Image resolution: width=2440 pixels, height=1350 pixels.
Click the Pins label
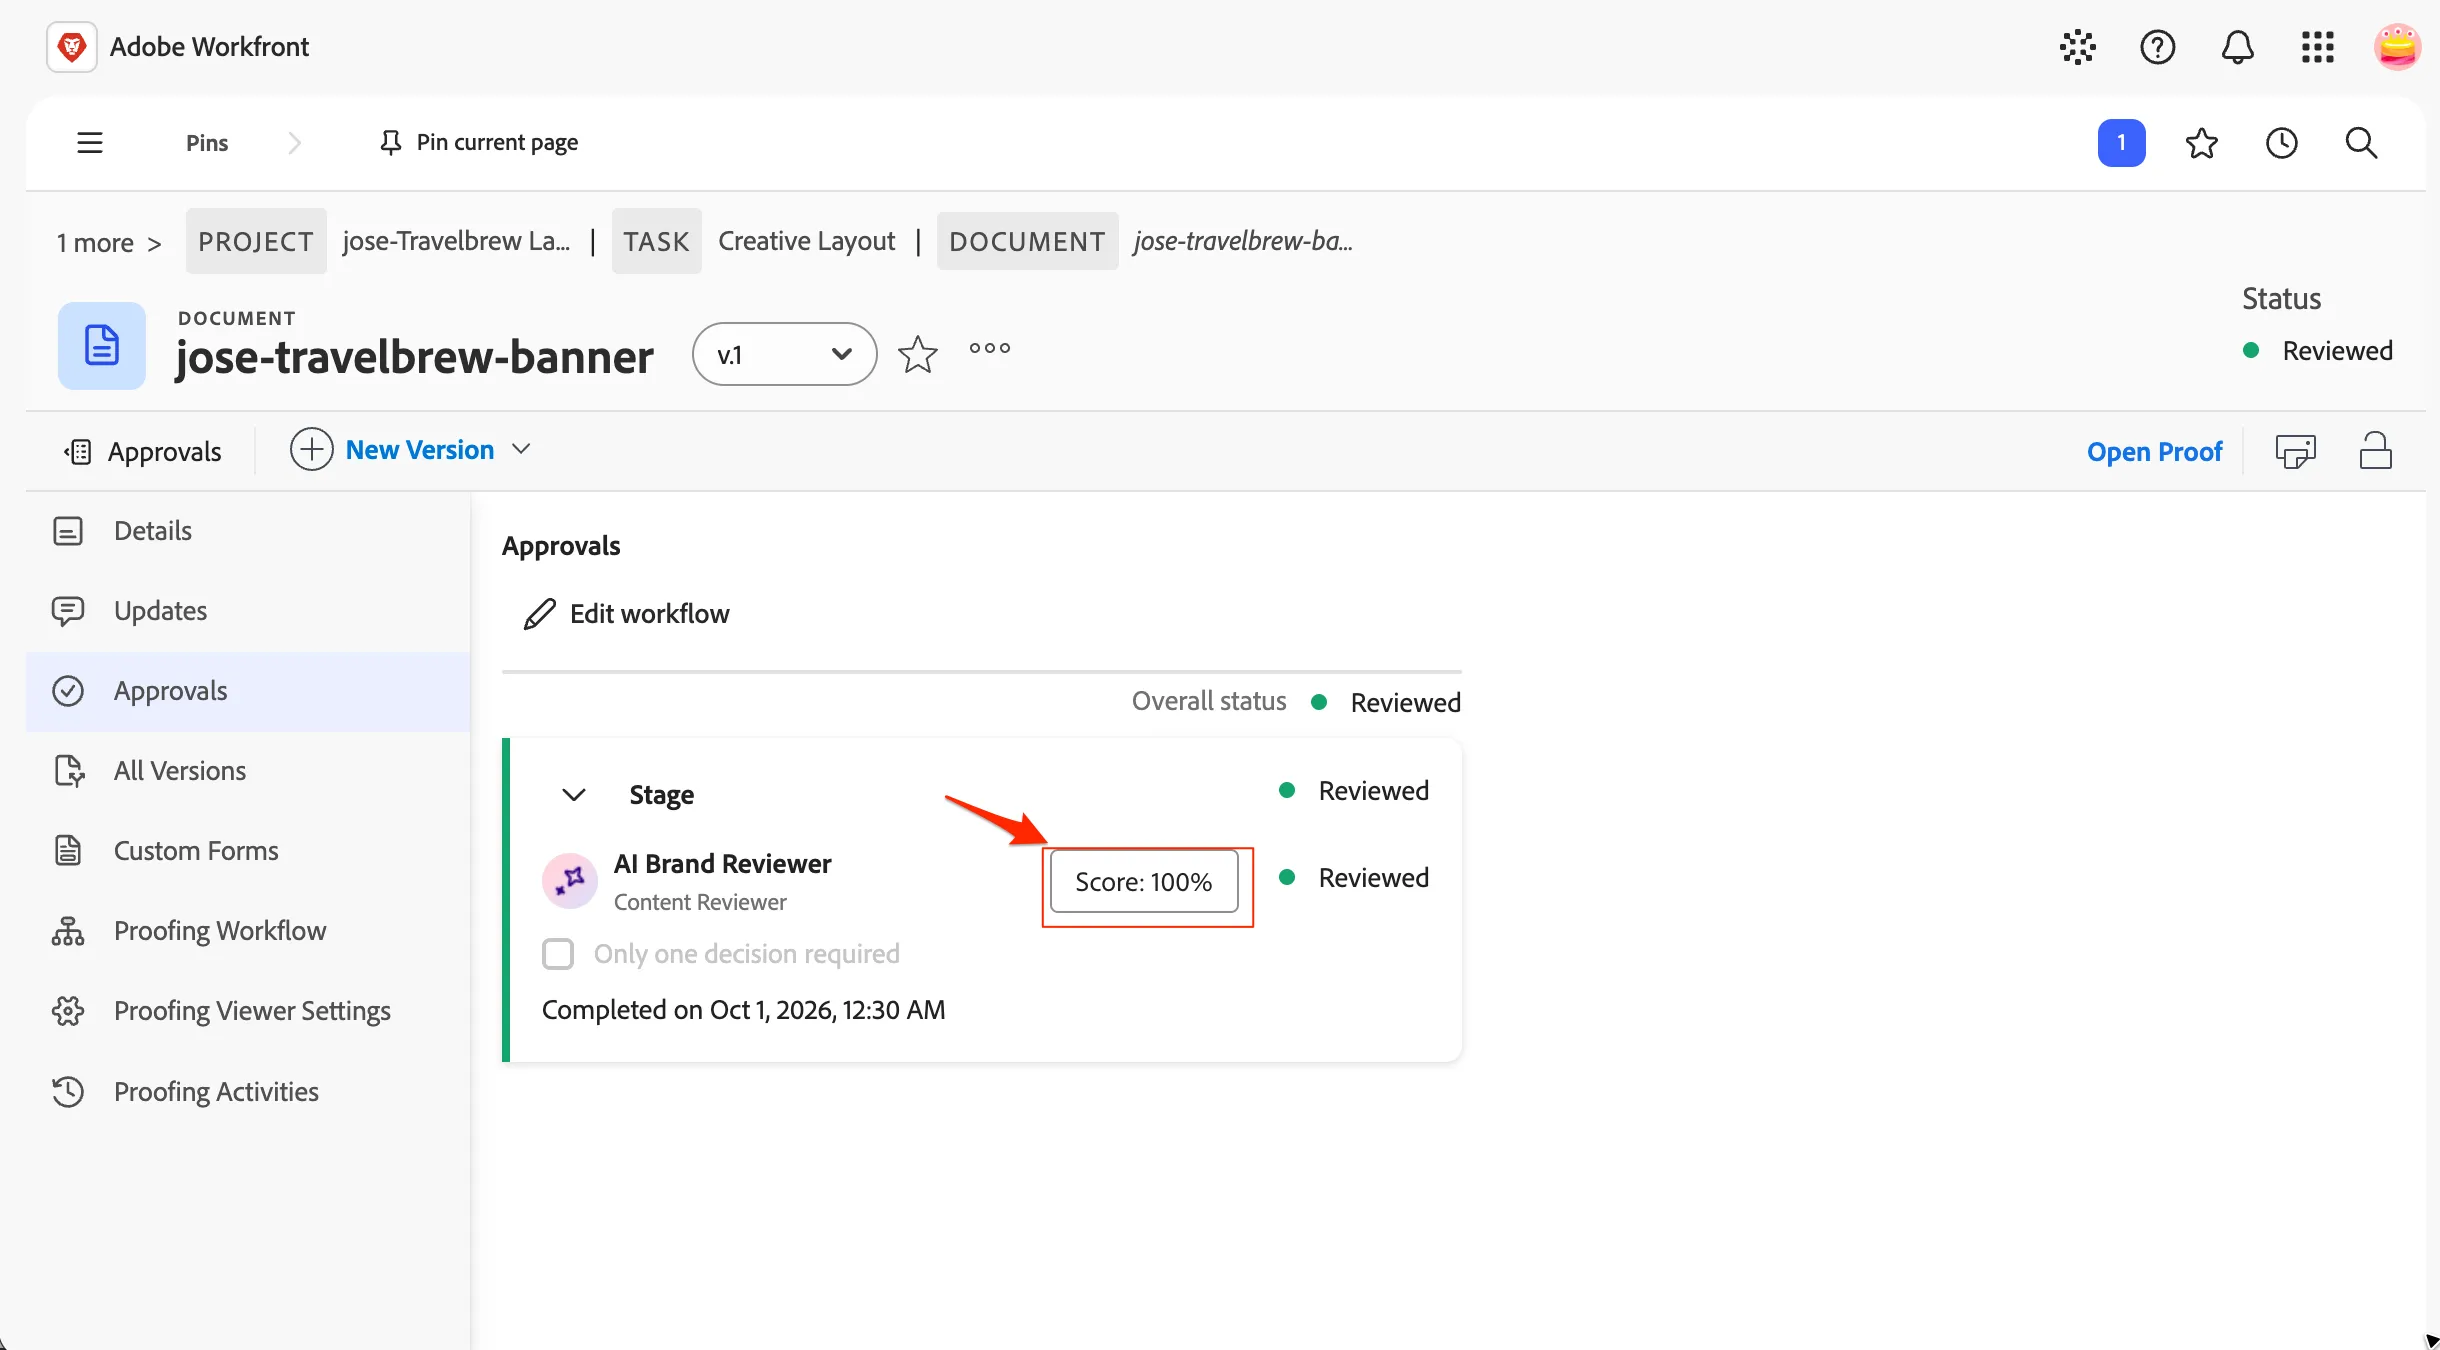coord(207,143)
